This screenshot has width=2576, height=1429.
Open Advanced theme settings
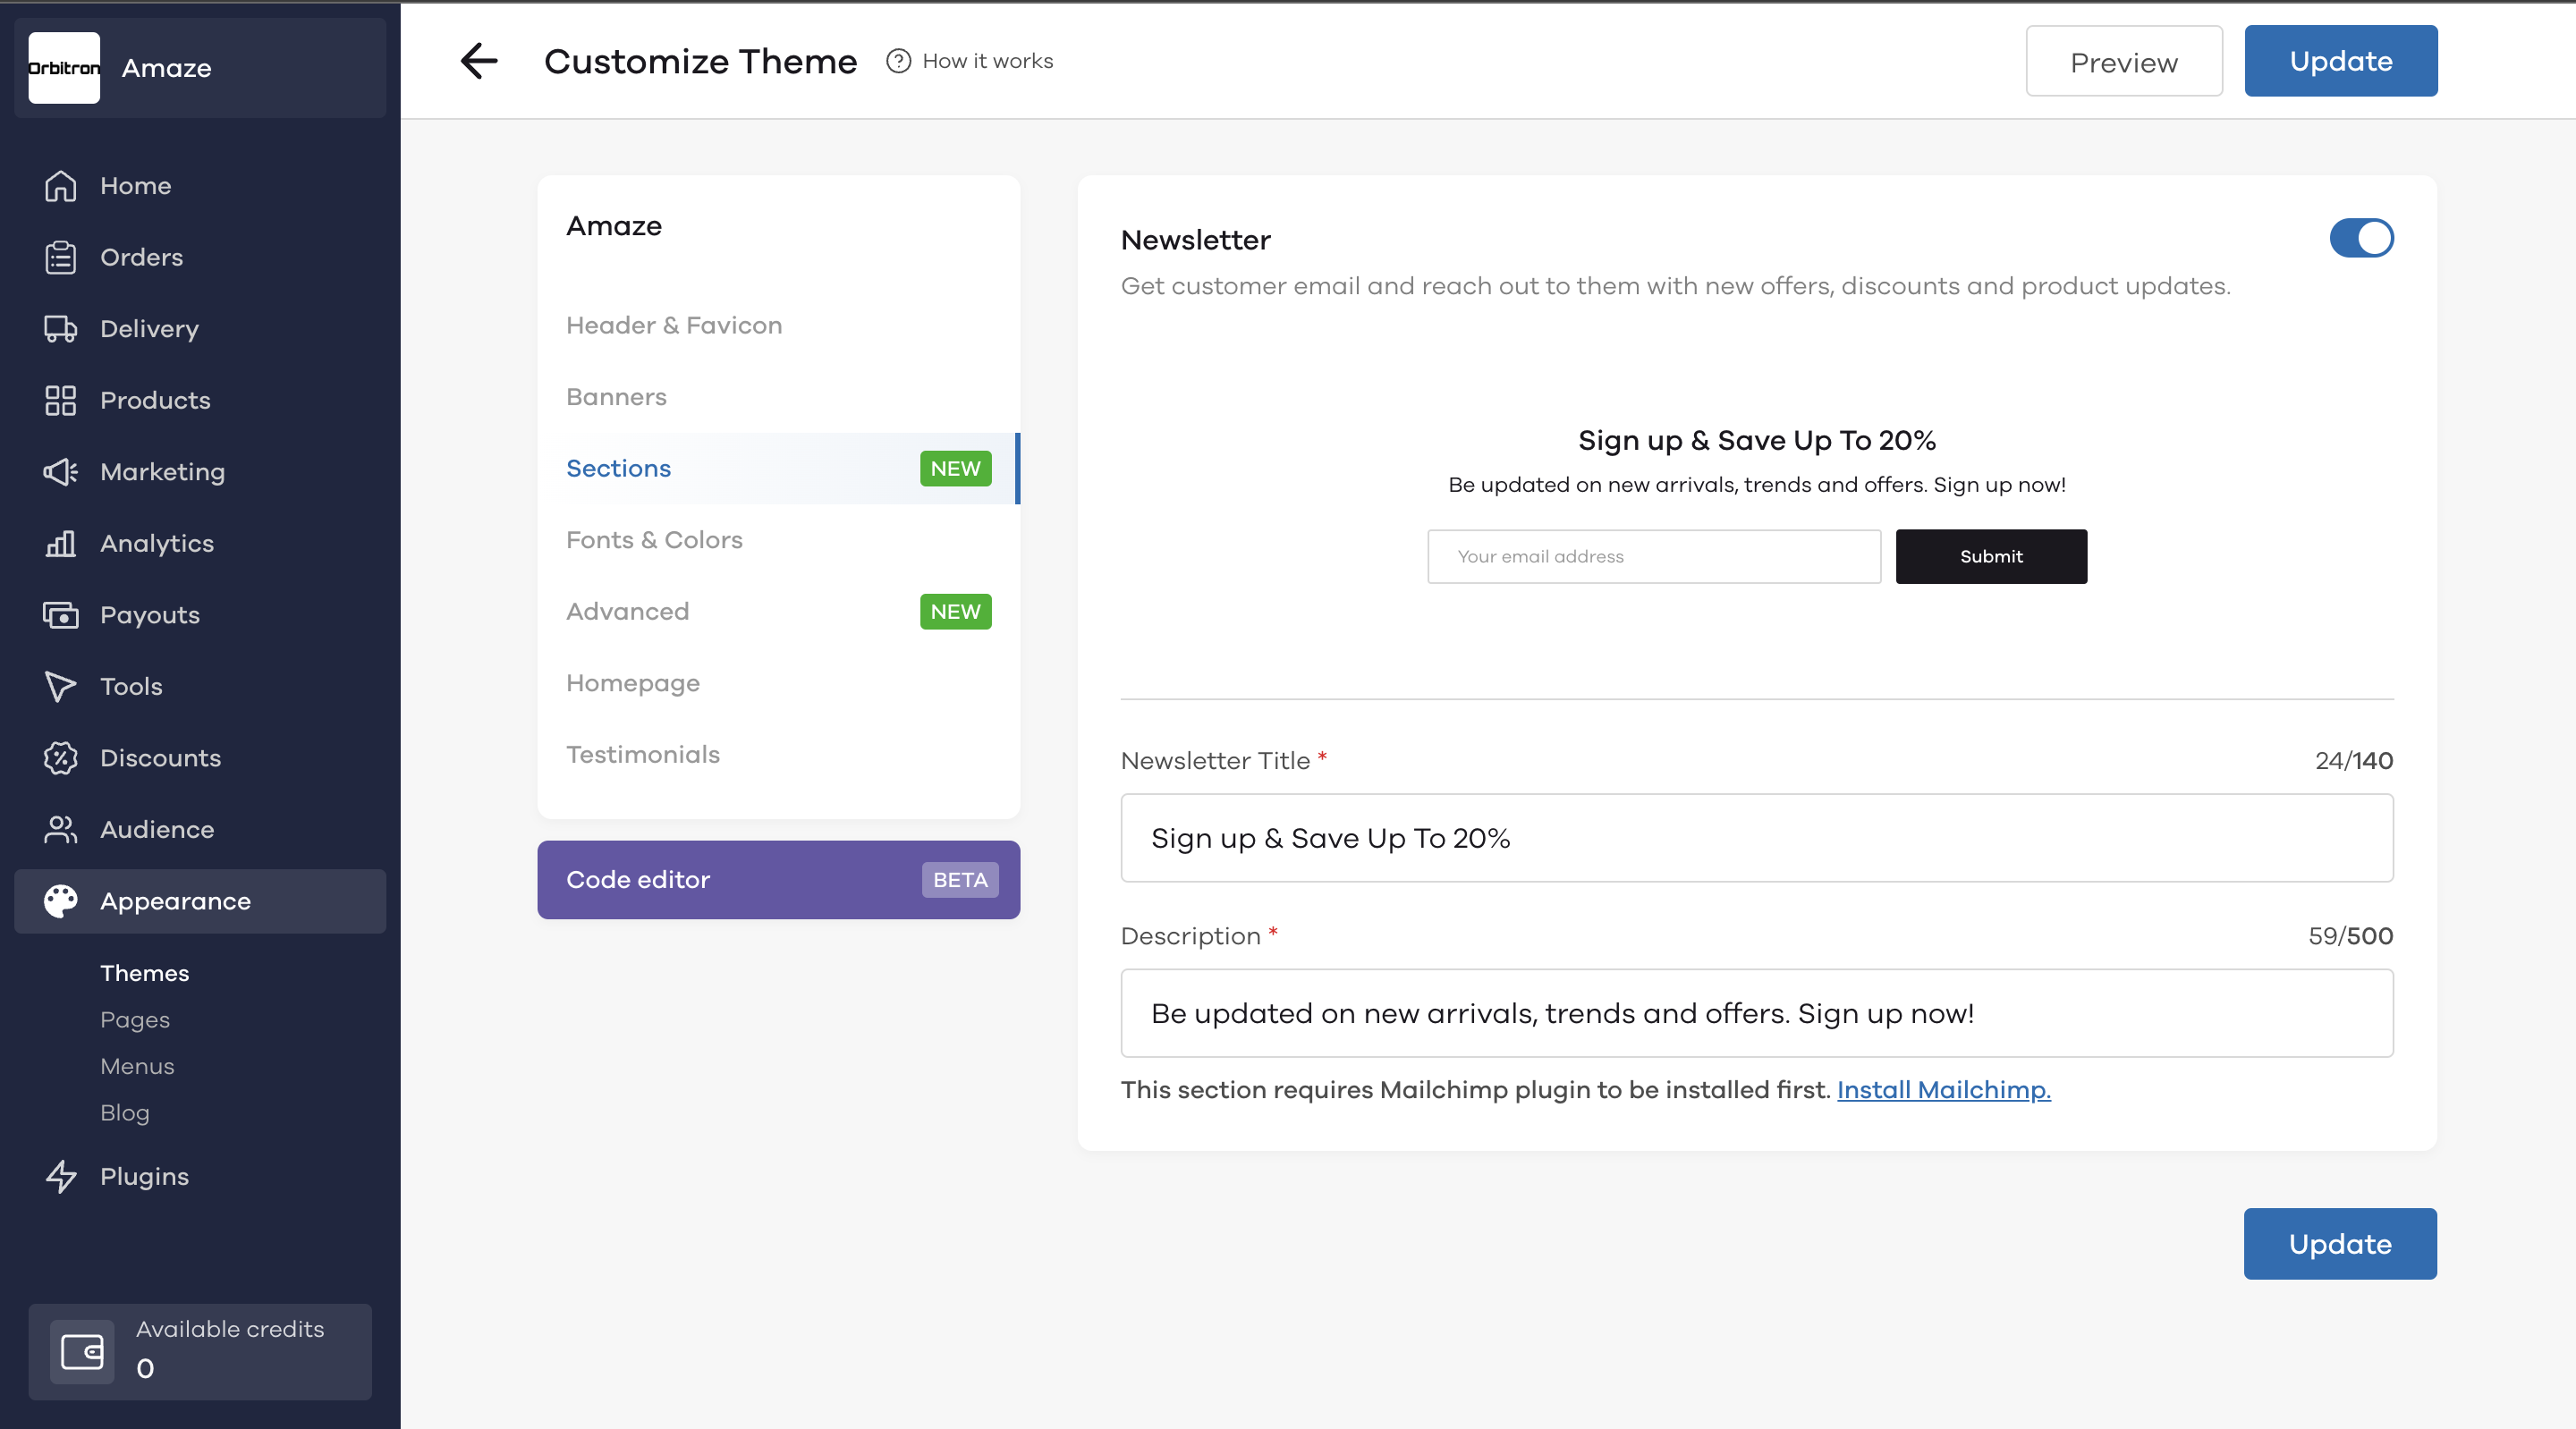click(778, 611)
